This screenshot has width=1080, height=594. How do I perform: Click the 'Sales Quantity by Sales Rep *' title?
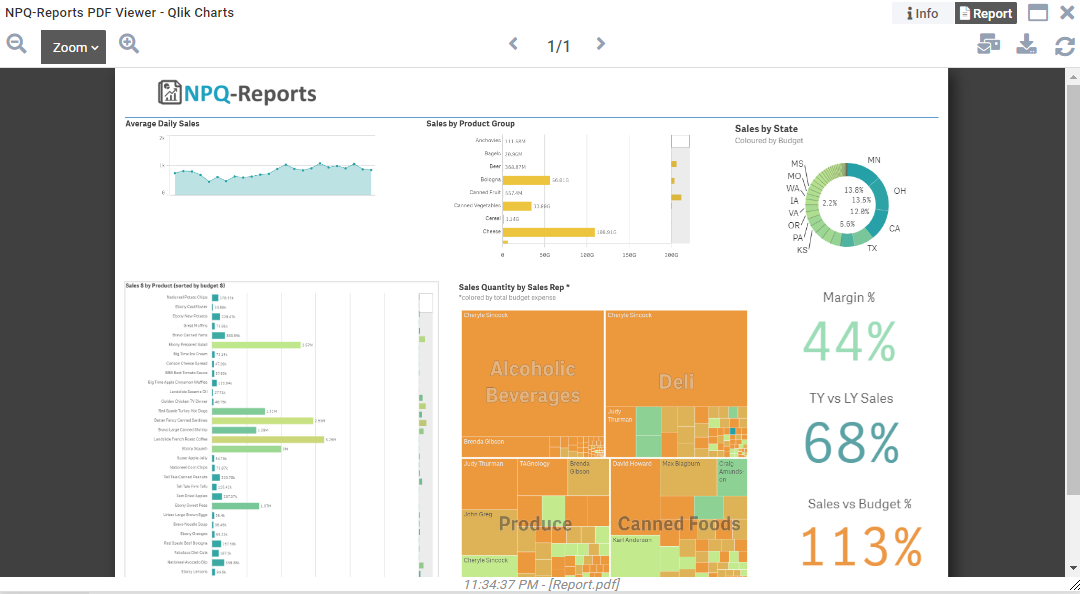pos(514,287)
